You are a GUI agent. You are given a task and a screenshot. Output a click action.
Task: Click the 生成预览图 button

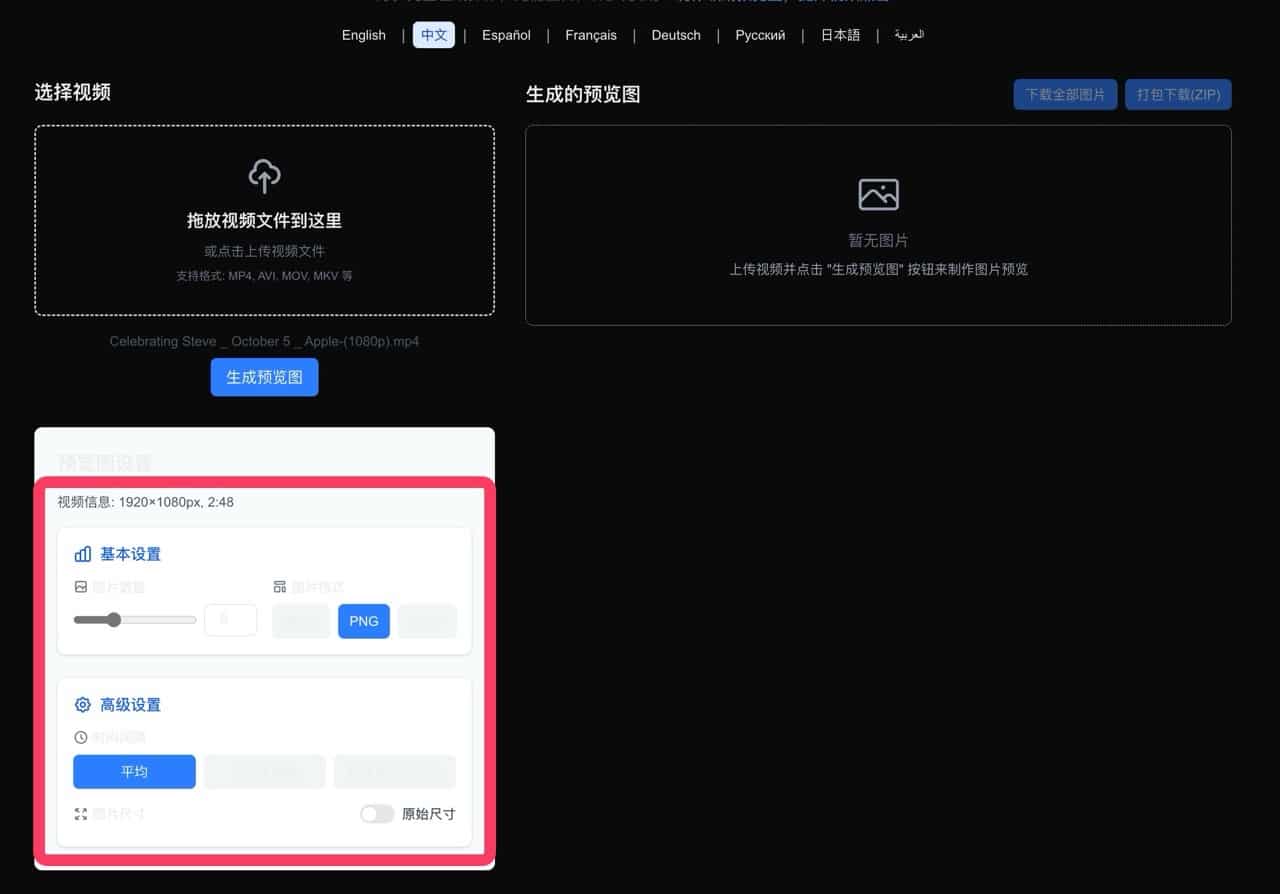[x=264, y=378]
